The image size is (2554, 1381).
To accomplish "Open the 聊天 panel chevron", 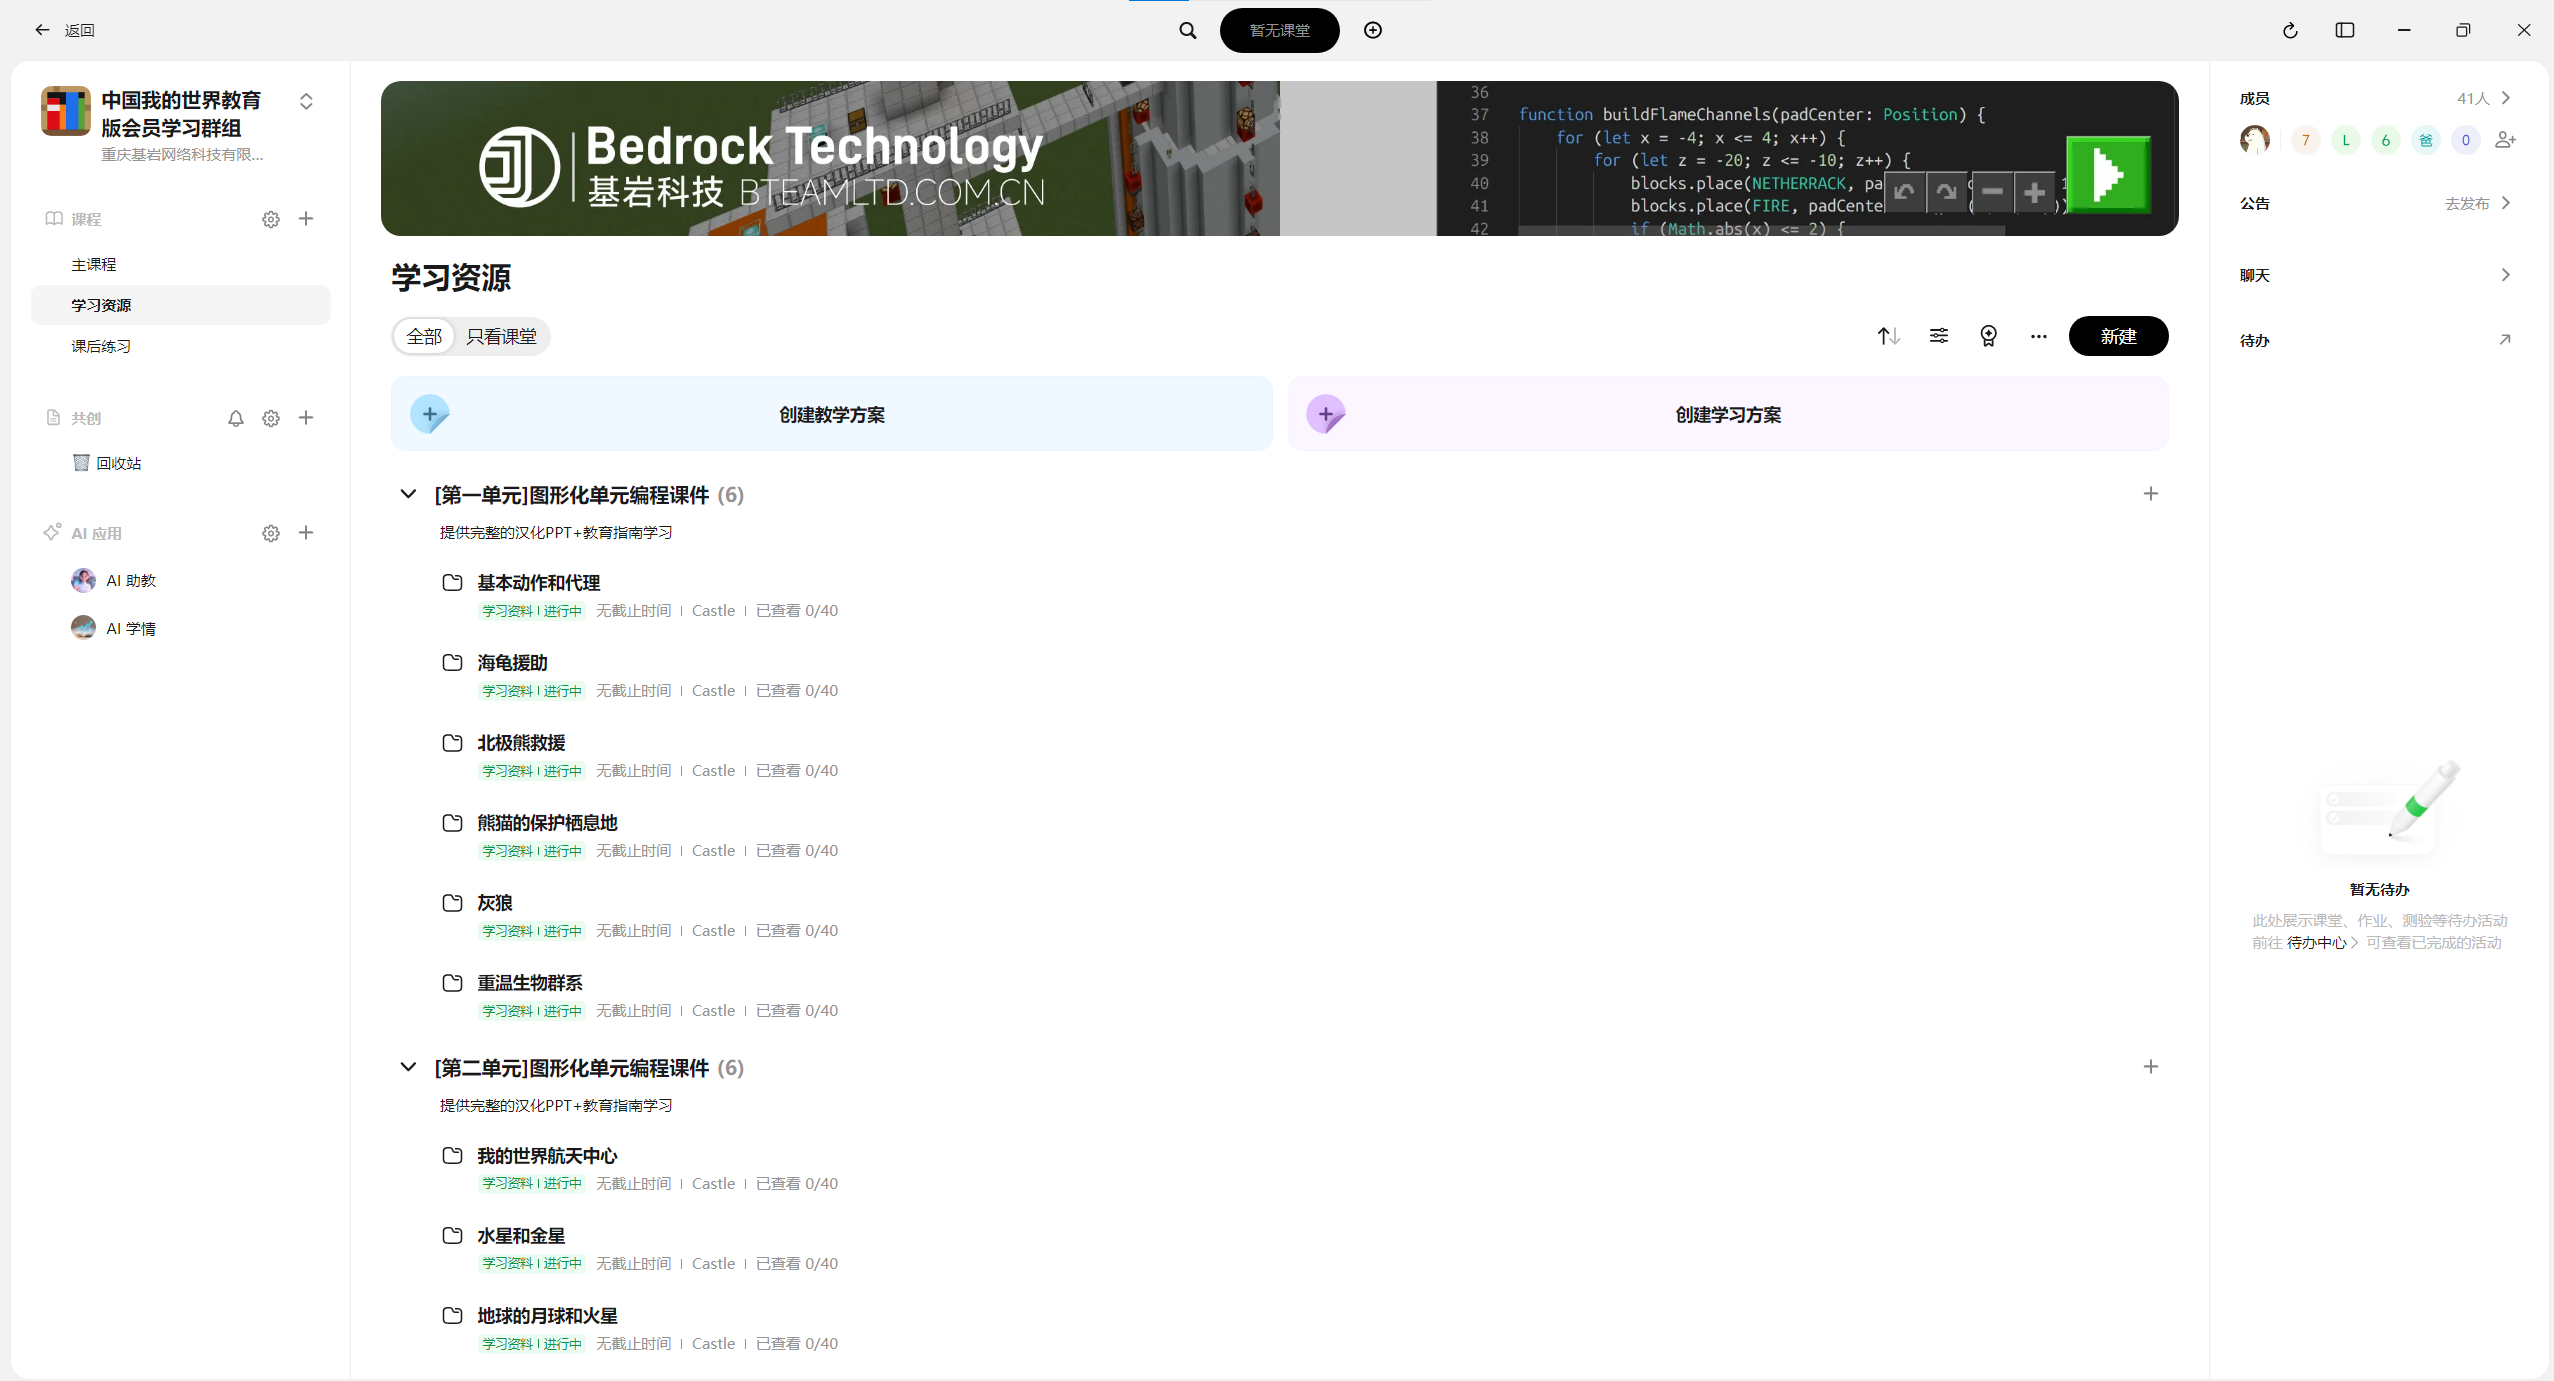I will pyautogui.click(x=2505, y=275).
